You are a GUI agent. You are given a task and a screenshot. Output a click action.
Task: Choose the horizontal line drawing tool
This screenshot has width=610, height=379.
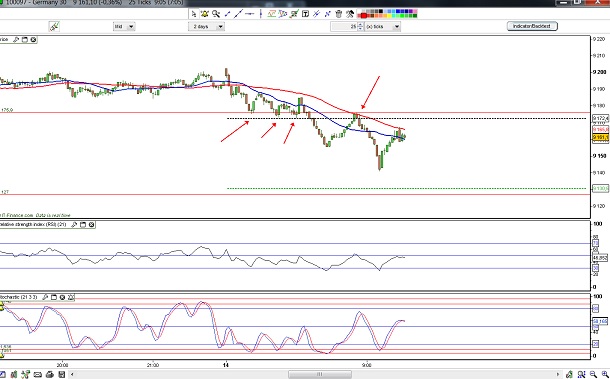(x=250, y=14)
